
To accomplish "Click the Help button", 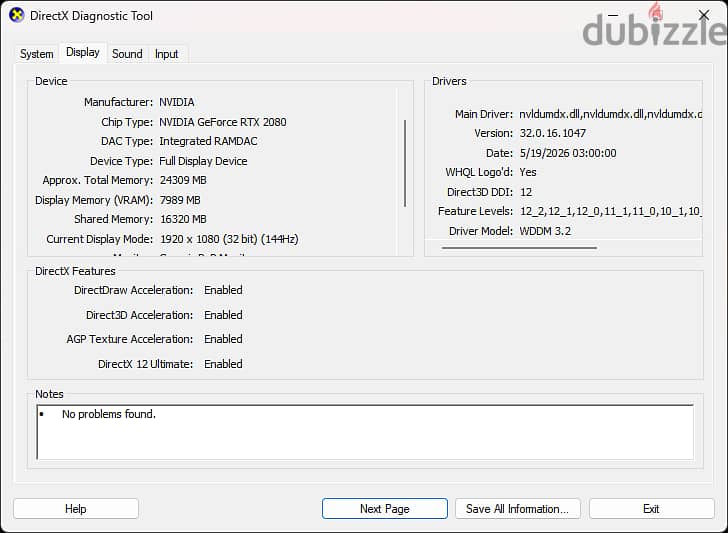I will [x=76, y=509].
